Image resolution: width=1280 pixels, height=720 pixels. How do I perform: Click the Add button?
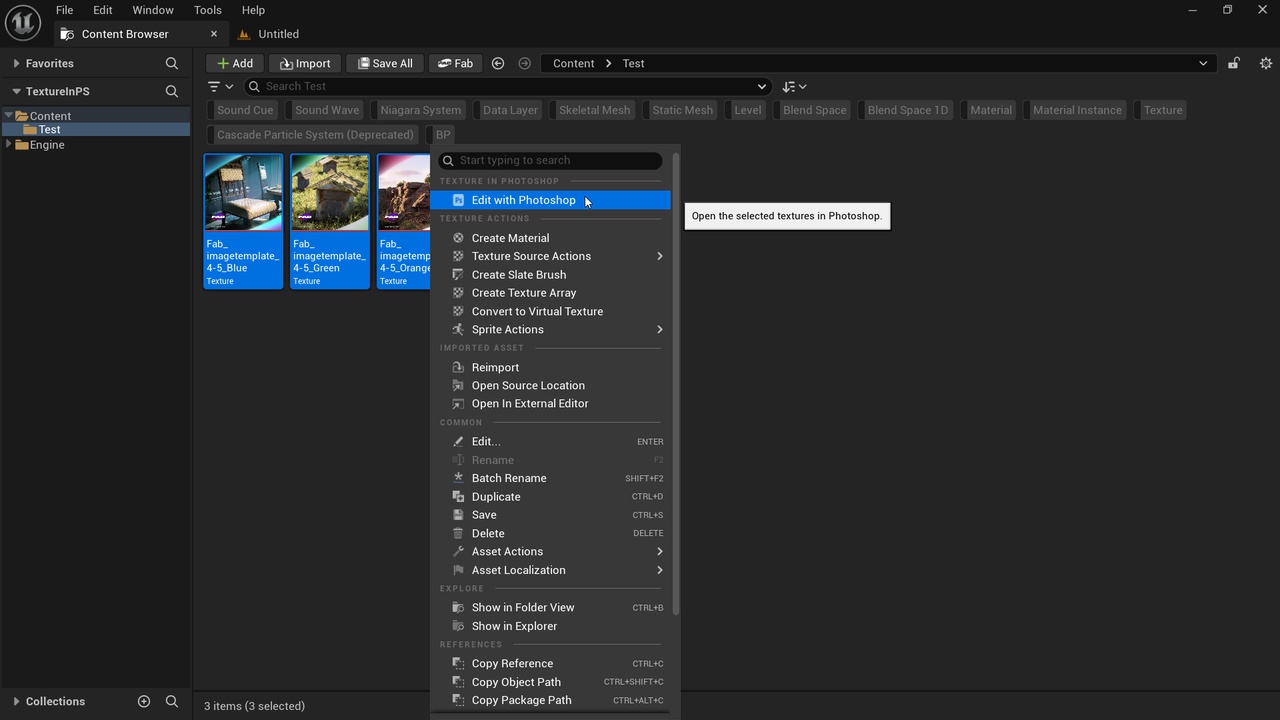pyautogui.click(x=235, y=63)
